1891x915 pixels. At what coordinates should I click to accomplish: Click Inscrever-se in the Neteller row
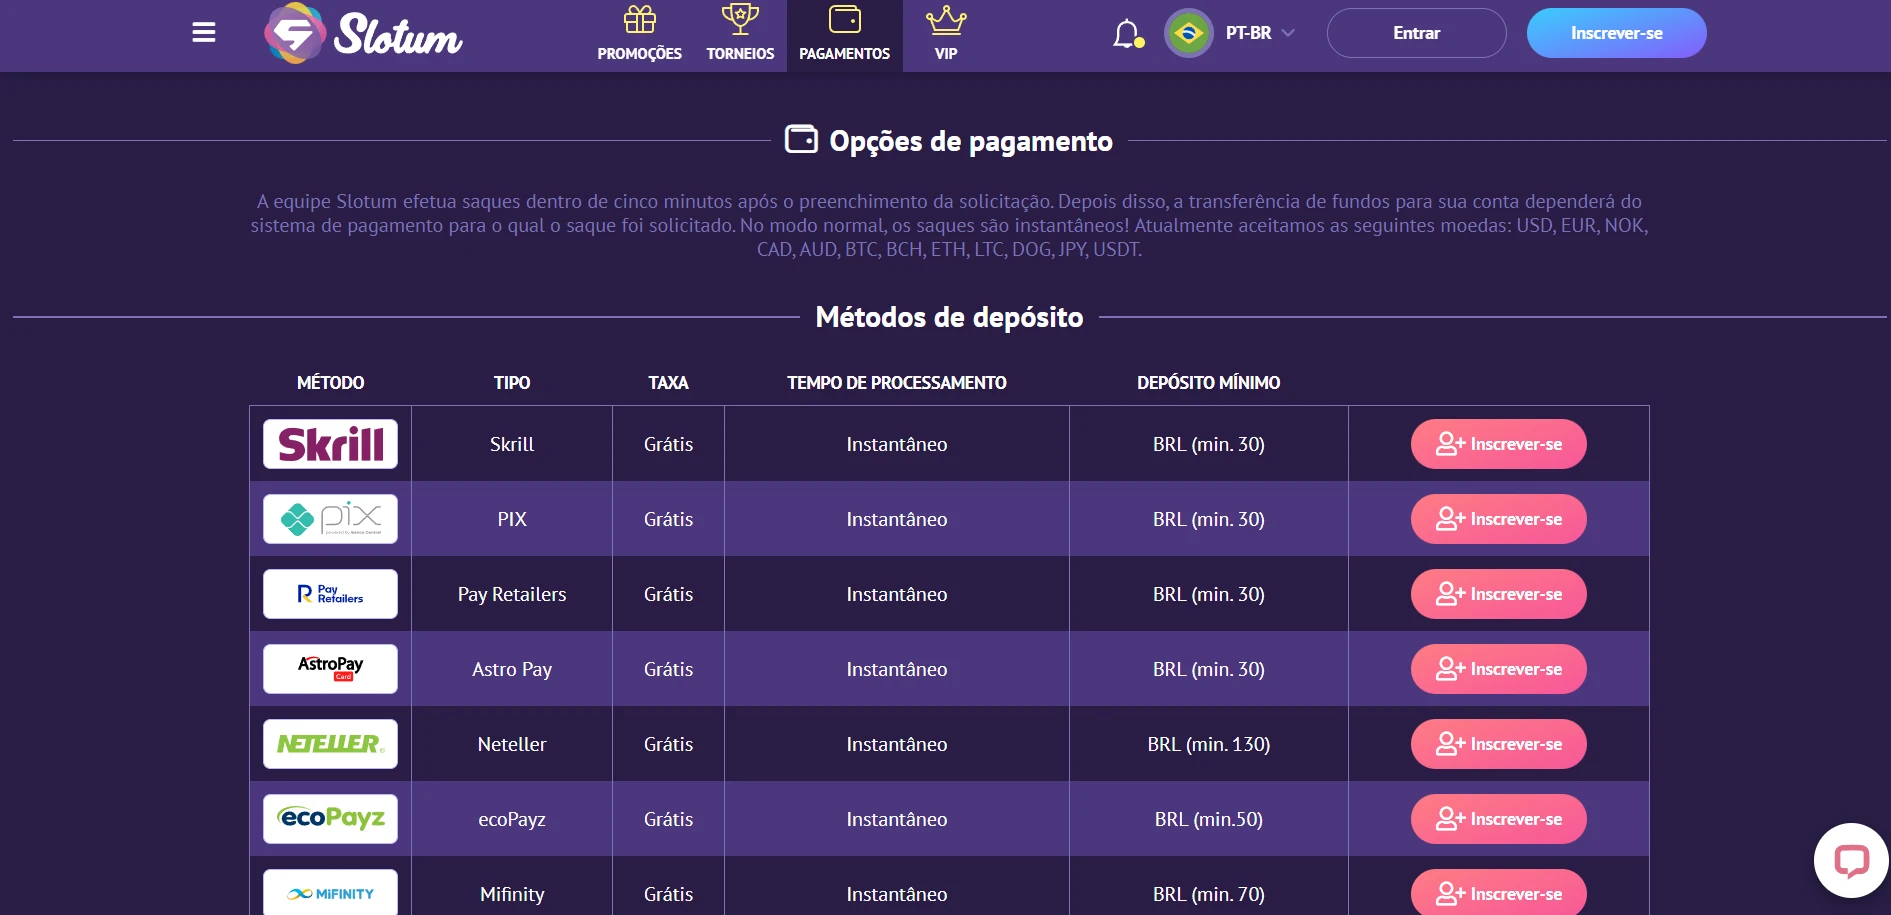point(1498,744)
